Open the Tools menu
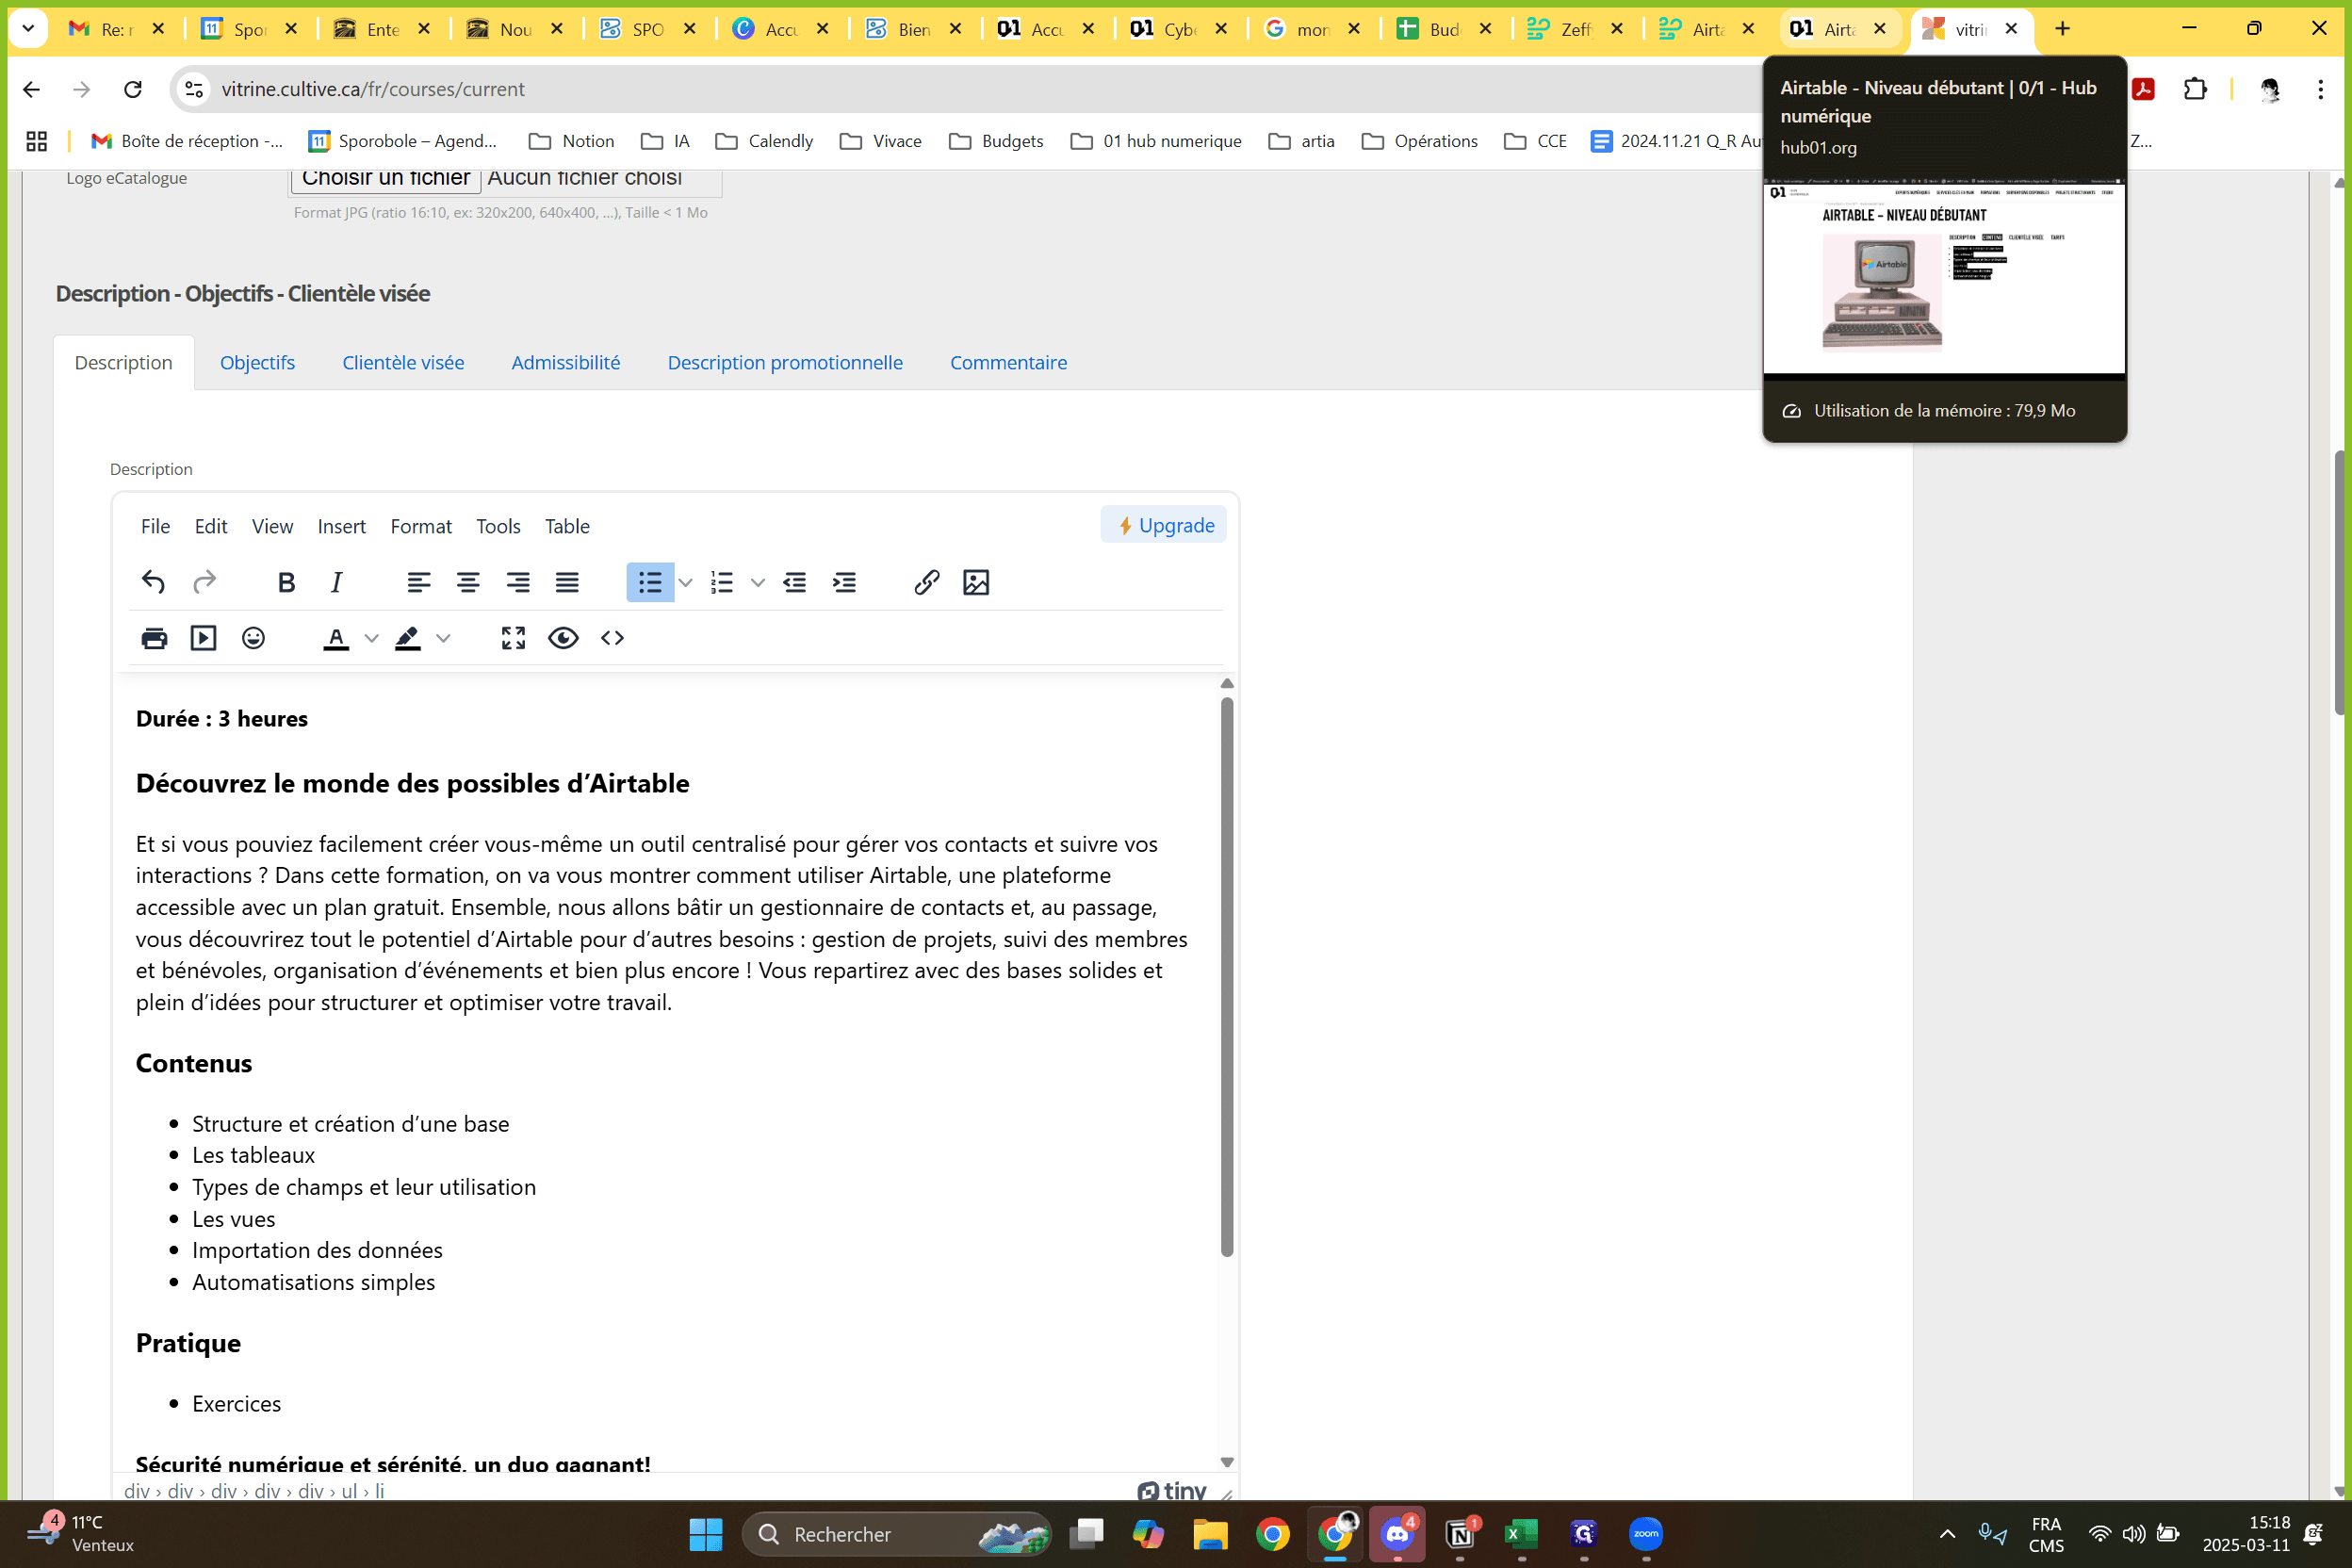This screenshot has width=2352, height=1568. point(498,526)
